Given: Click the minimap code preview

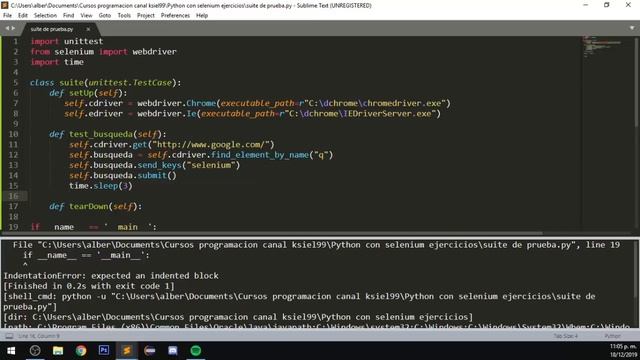Looking at the screenshot, I should (x=602, y=46).
